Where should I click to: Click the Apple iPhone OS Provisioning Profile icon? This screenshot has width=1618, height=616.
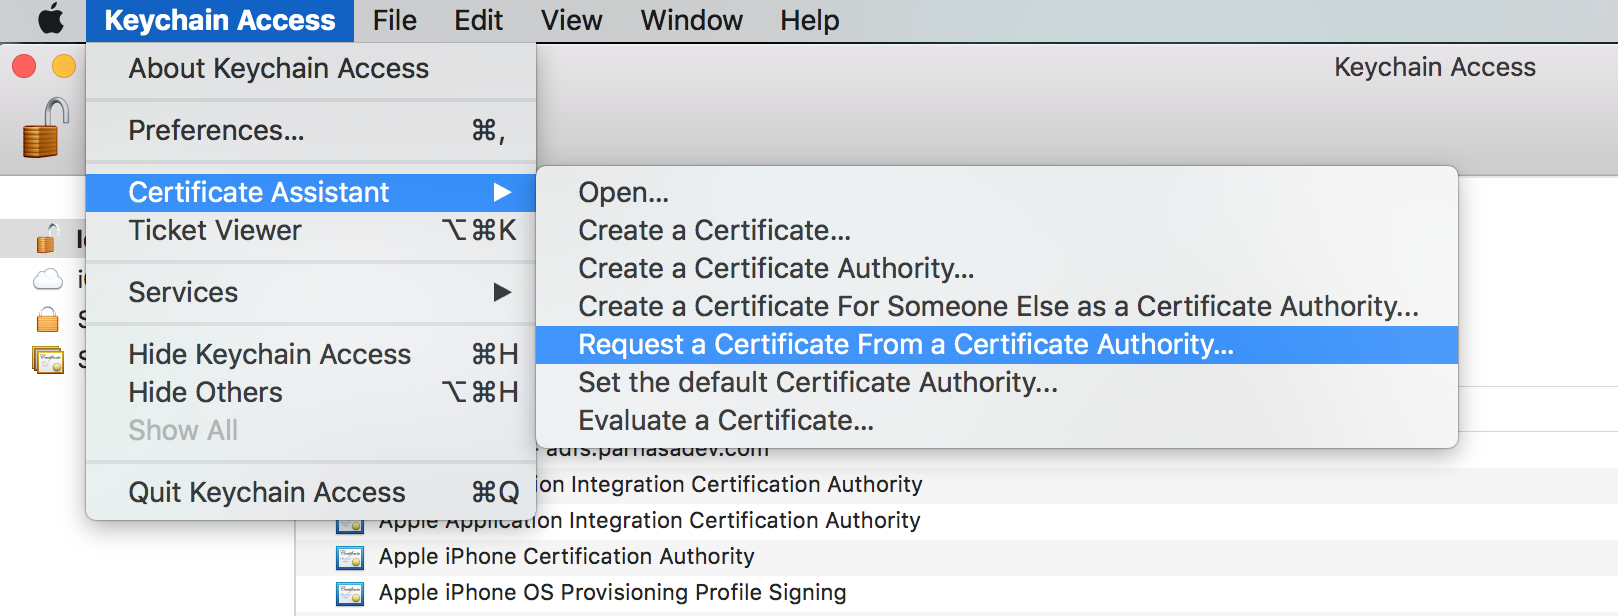tap(350, 593)
